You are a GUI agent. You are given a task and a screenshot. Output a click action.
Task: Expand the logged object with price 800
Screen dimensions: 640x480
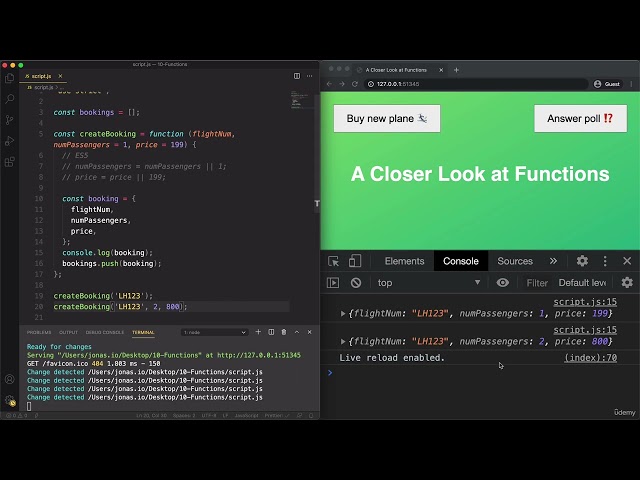pyautogui.click(x=343, y=341)
